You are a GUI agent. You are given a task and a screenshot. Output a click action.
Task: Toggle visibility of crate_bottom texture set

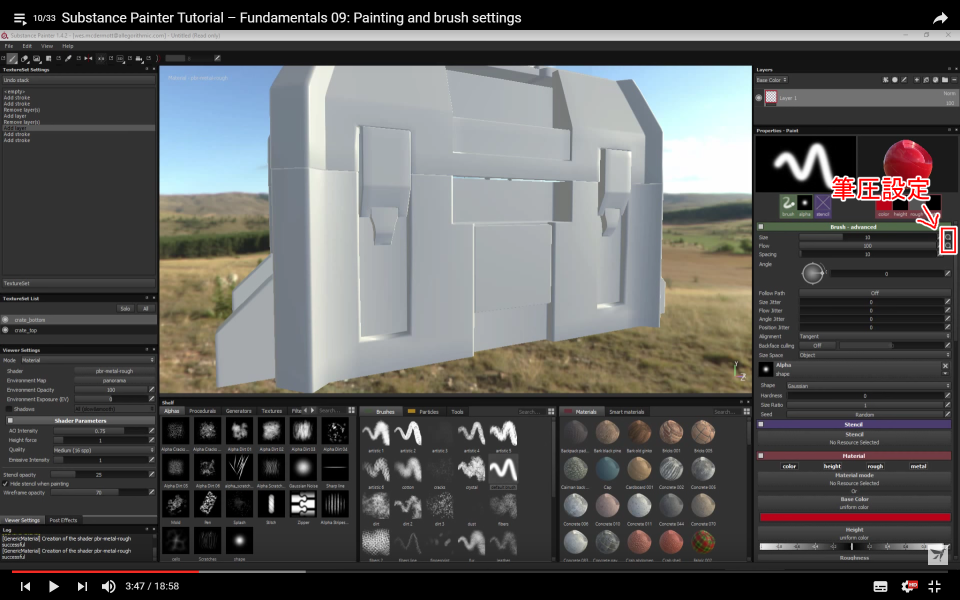click(6, 320)
